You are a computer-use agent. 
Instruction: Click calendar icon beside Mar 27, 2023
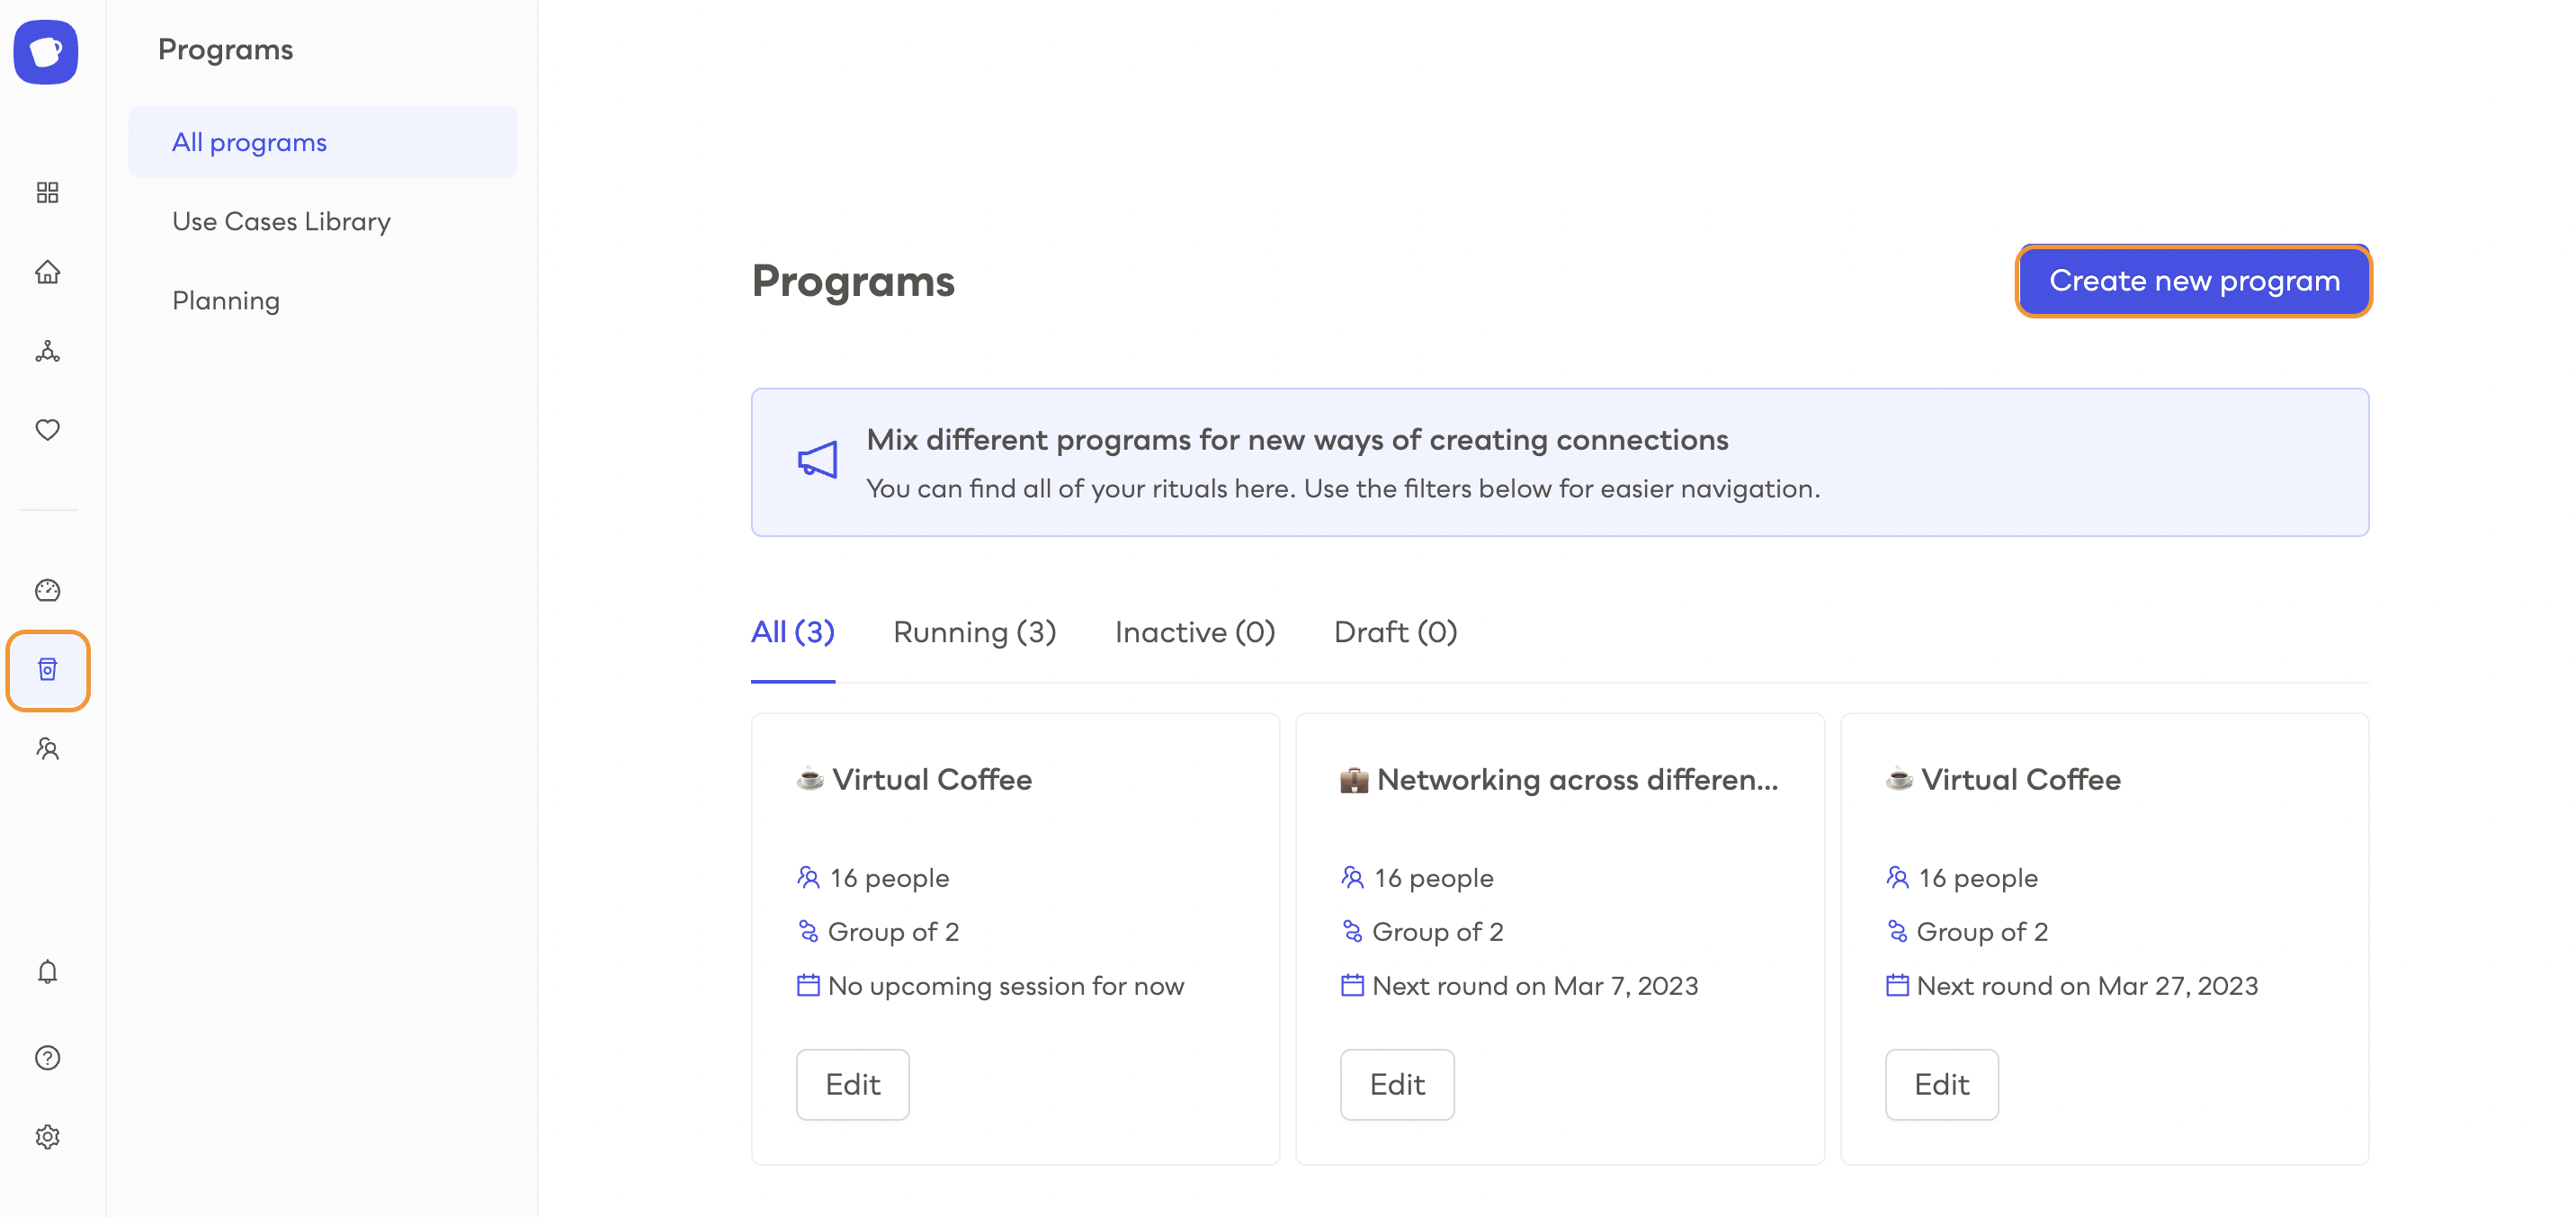point(1897,985)
